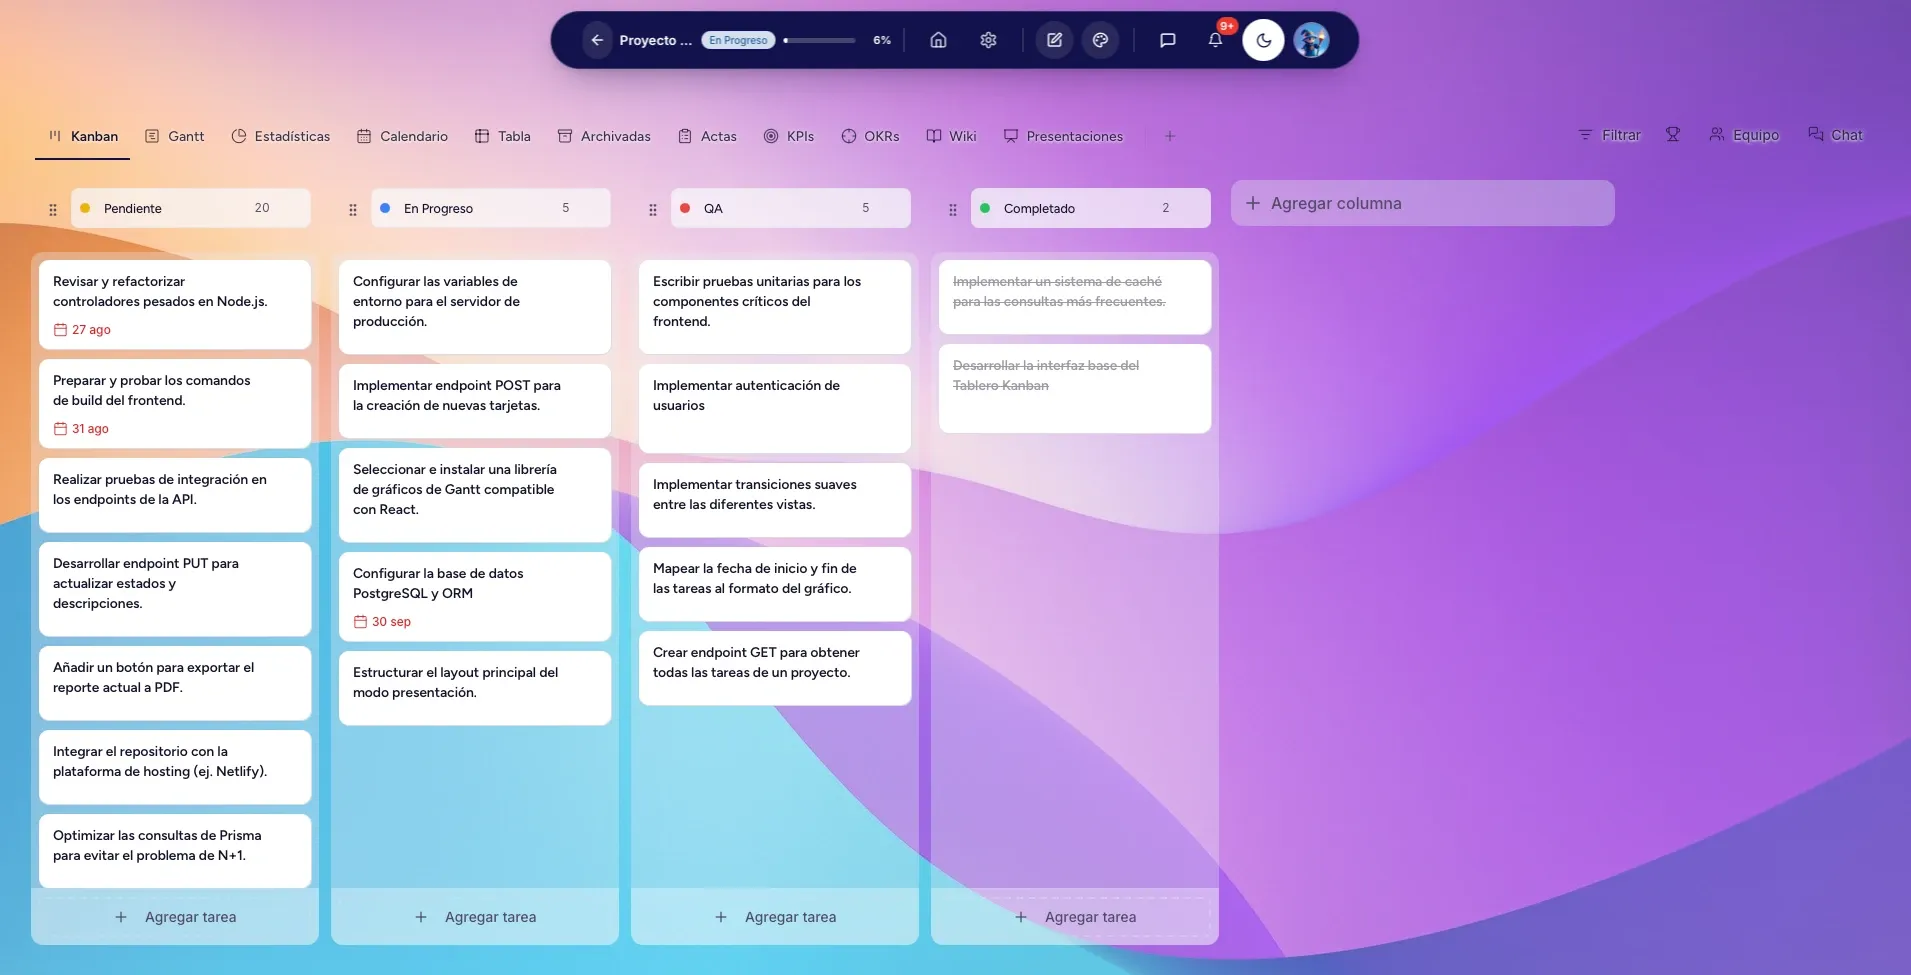Open card 'Escribir pruebas unitarias'
This screenshot has width=1911, height=975.
775,307
